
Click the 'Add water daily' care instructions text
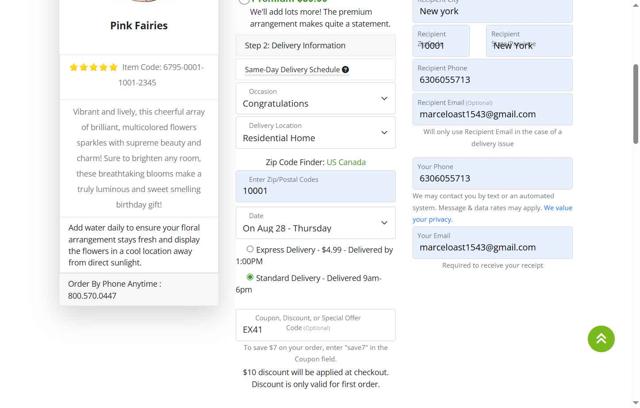(x=134, y=245)
